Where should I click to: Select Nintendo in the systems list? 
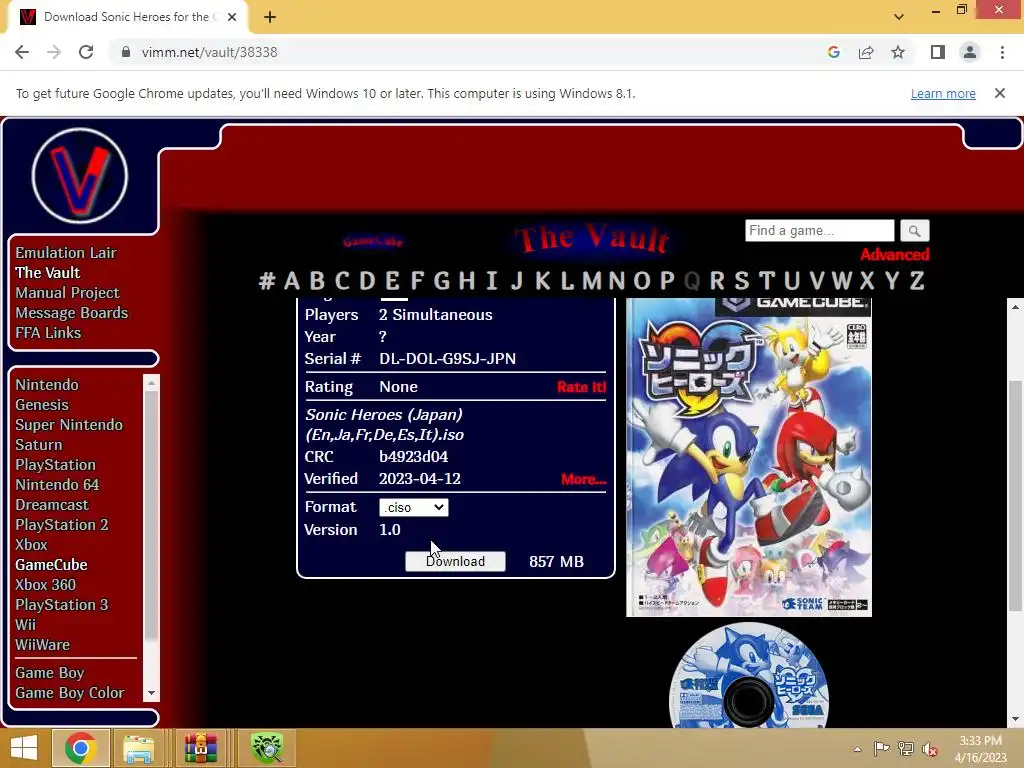coord(47,385)
